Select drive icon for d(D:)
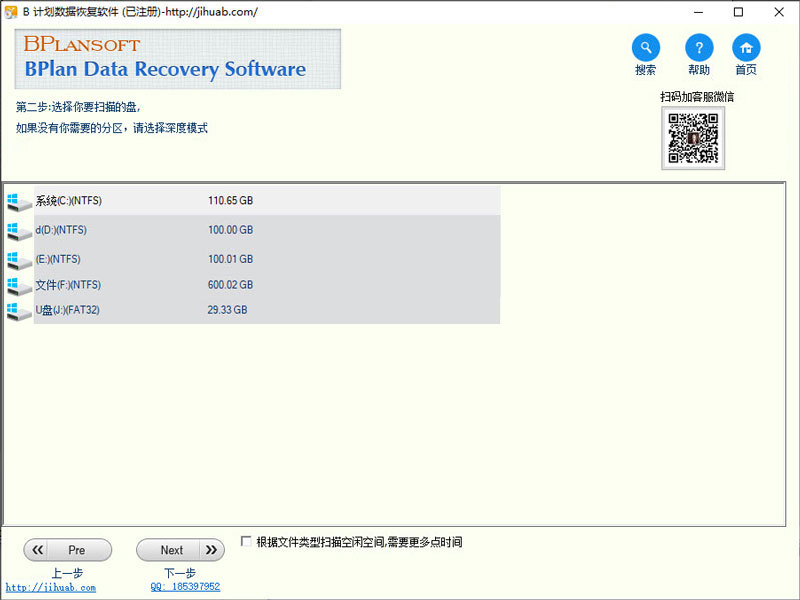The image size is (800, 600). tap(19, 231)
